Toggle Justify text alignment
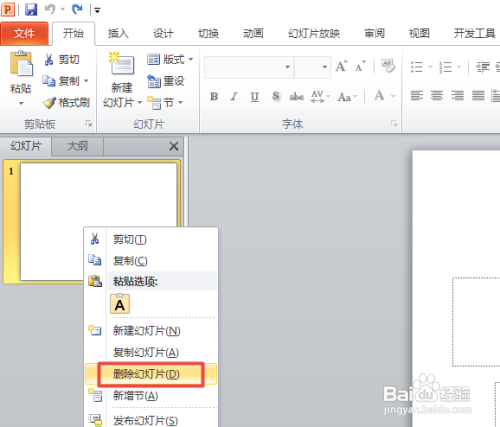The image size is (500, 427). (478, 96)
